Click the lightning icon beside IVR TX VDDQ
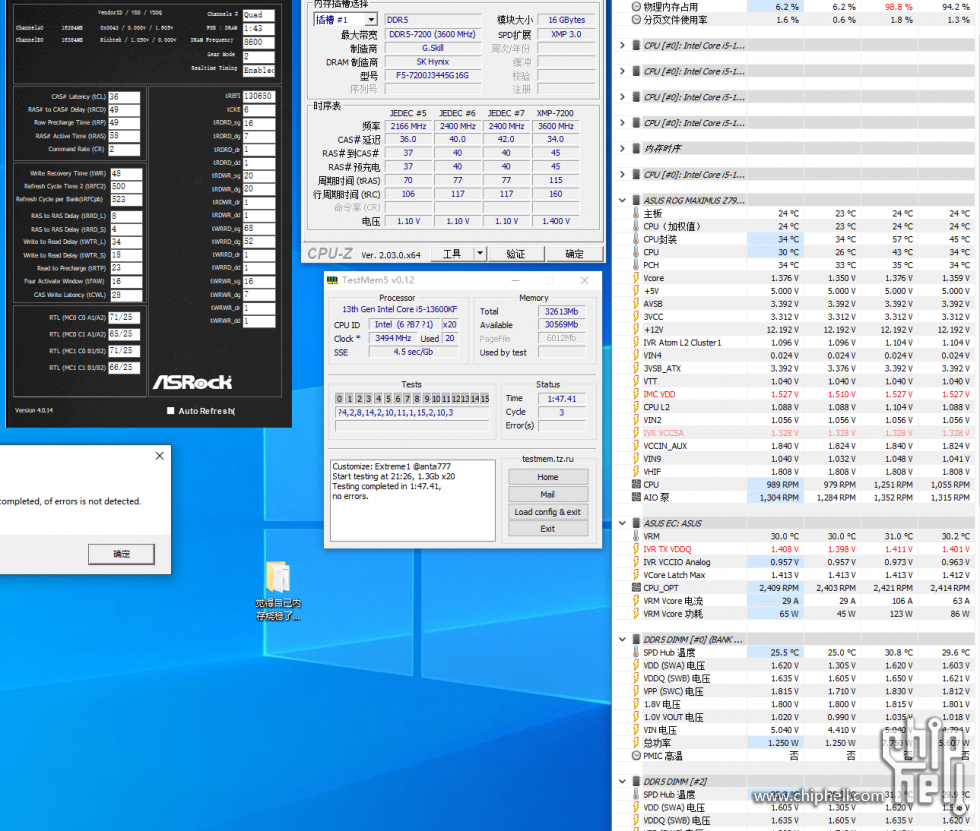The image size is (980, 831). (636, 549)
